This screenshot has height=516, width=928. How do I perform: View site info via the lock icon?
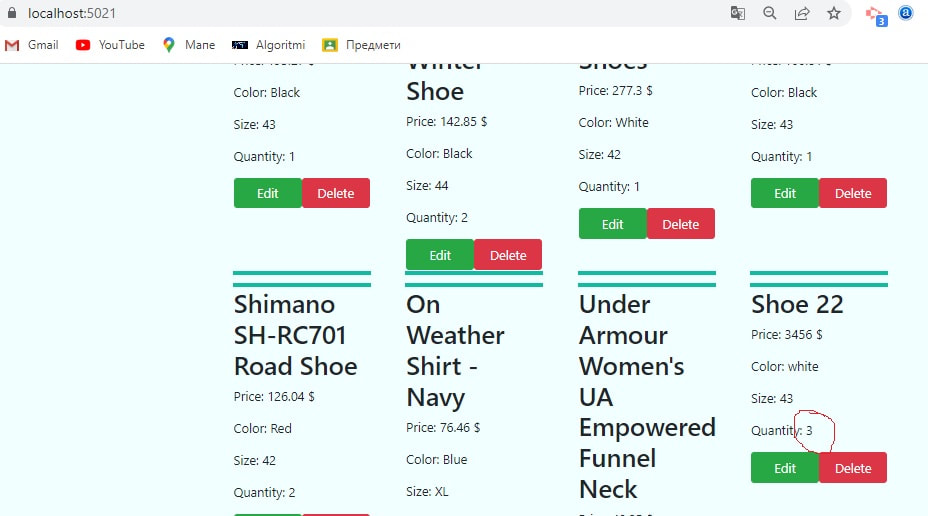(12, 12)
